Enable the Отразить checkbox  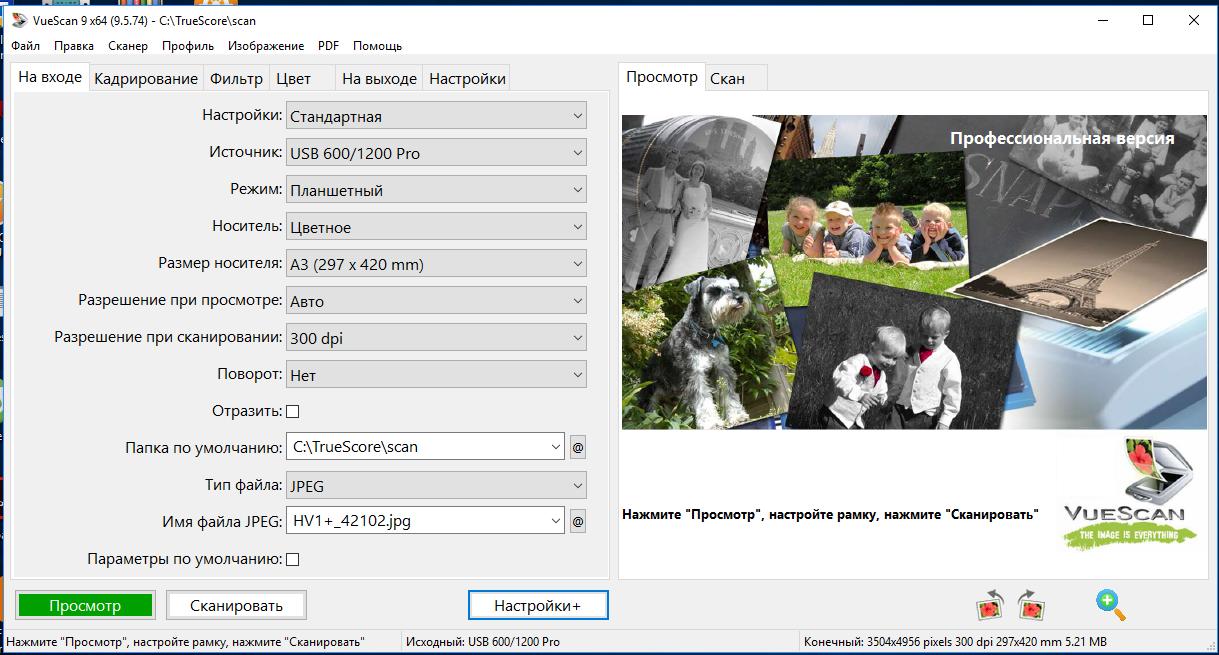pyautogui.click(x=293, y=411)
